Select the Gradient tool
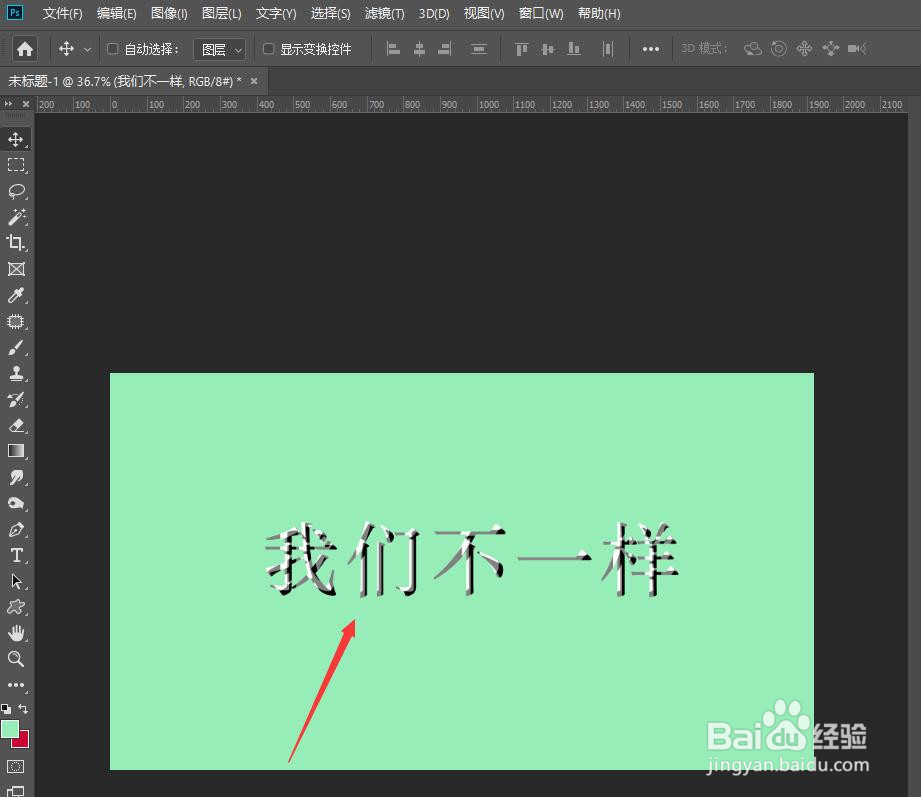The height and width of the screenshot is (797, 921). 16,451
